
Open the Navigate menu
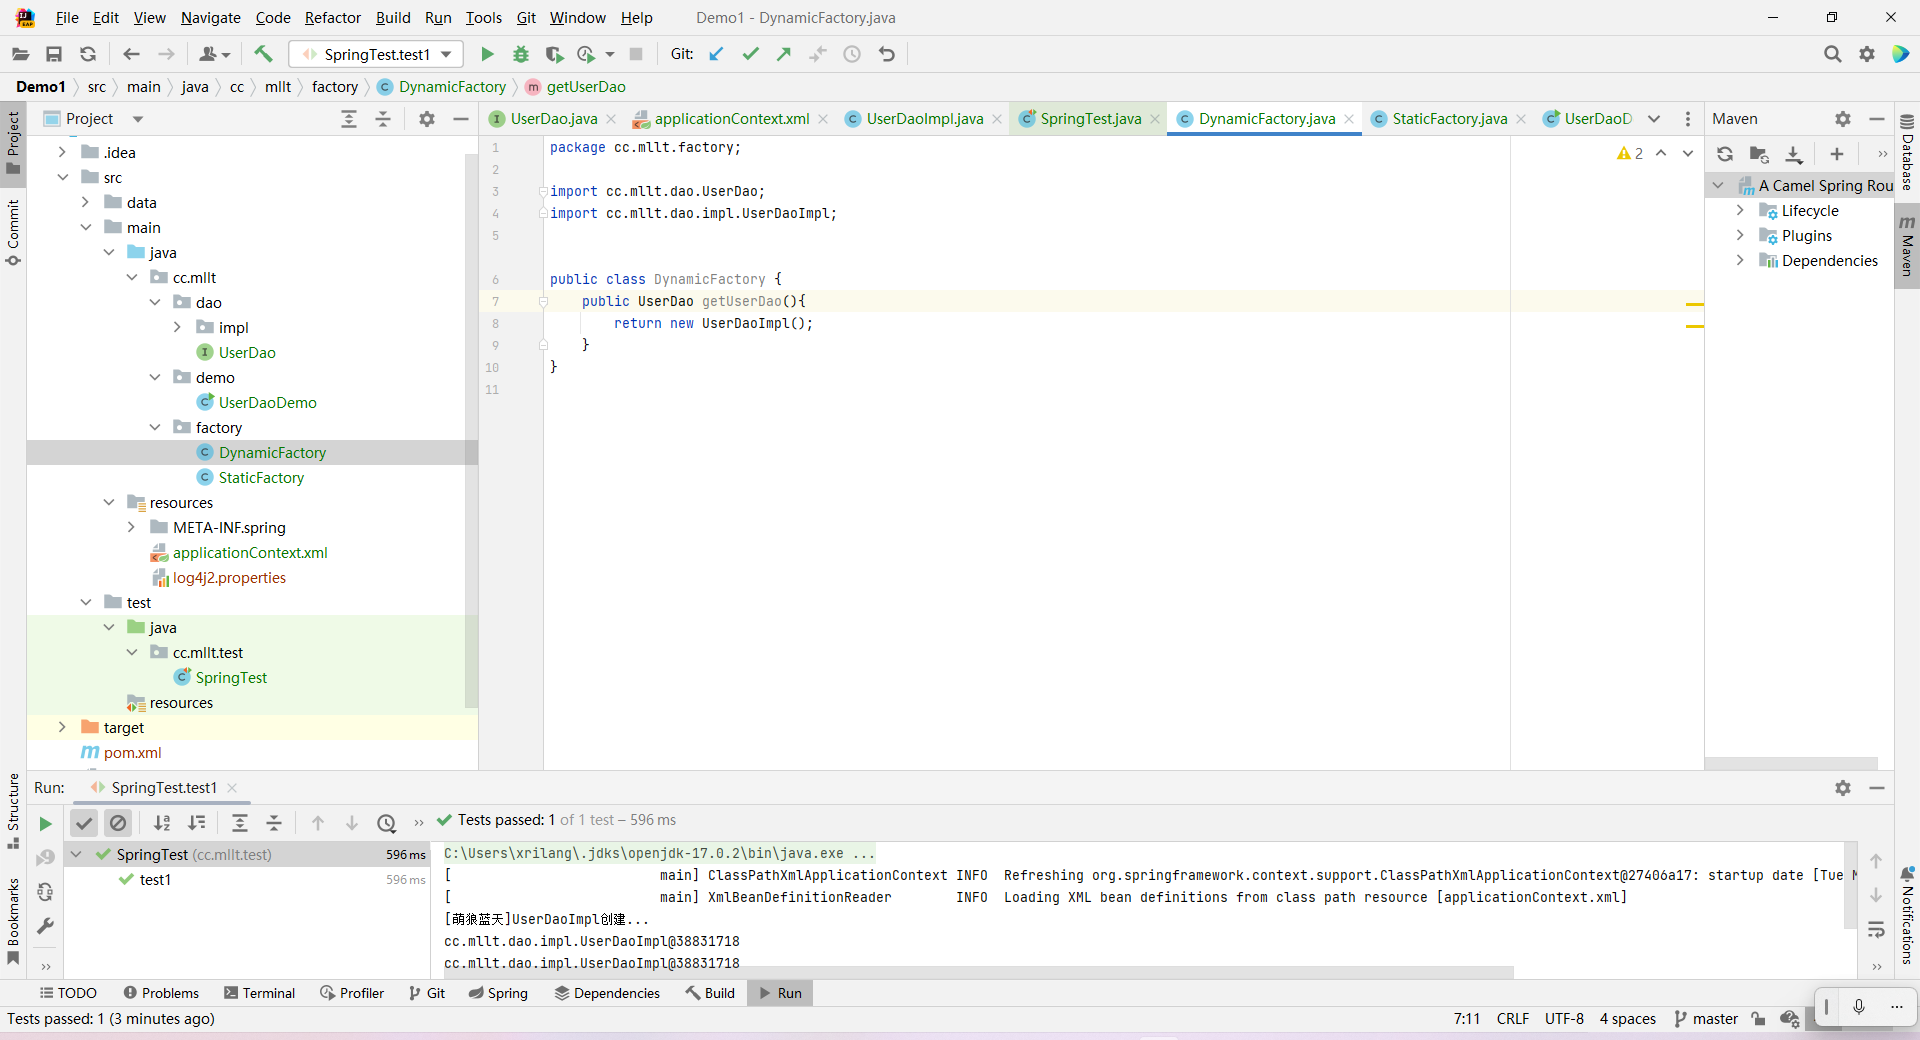[210, 17]
